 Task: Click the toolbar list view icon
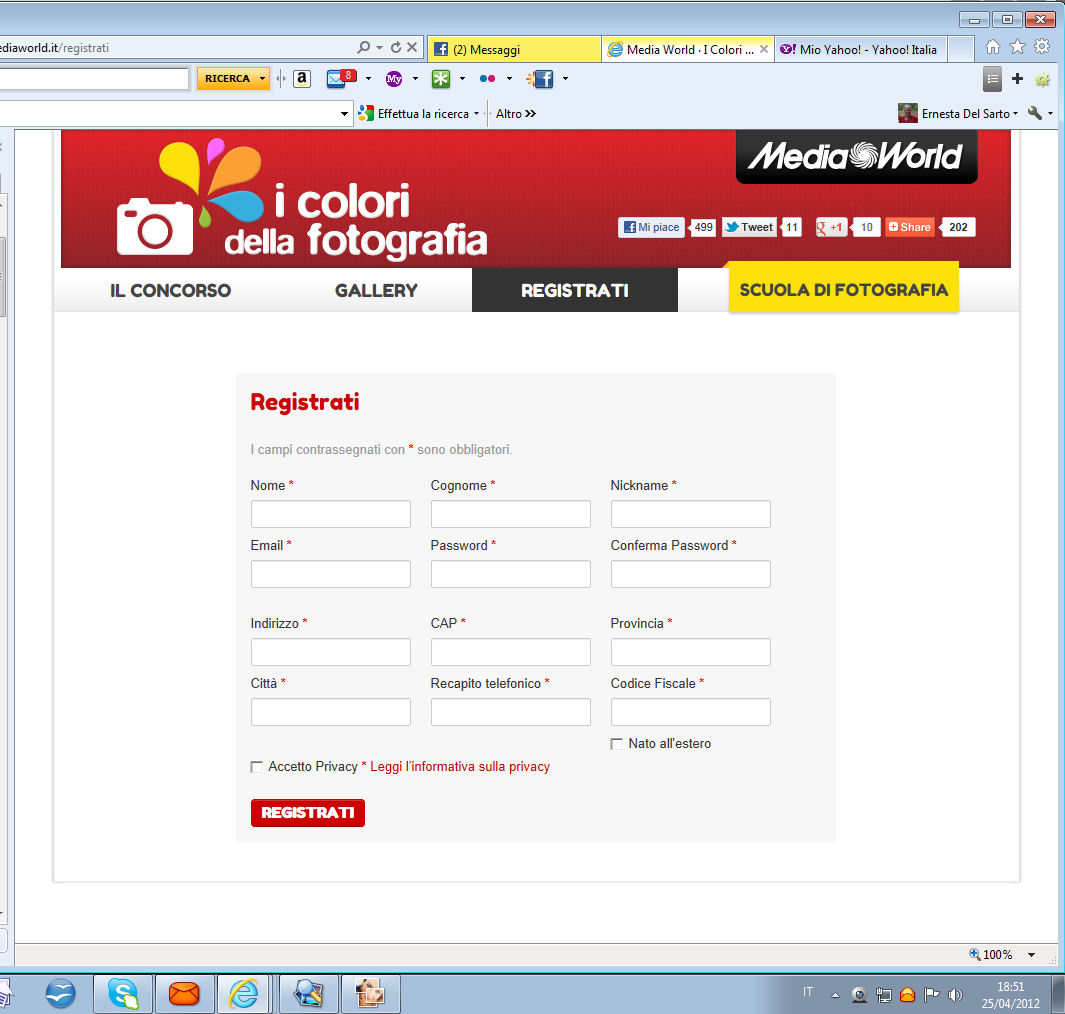click(x=992, y=79)
